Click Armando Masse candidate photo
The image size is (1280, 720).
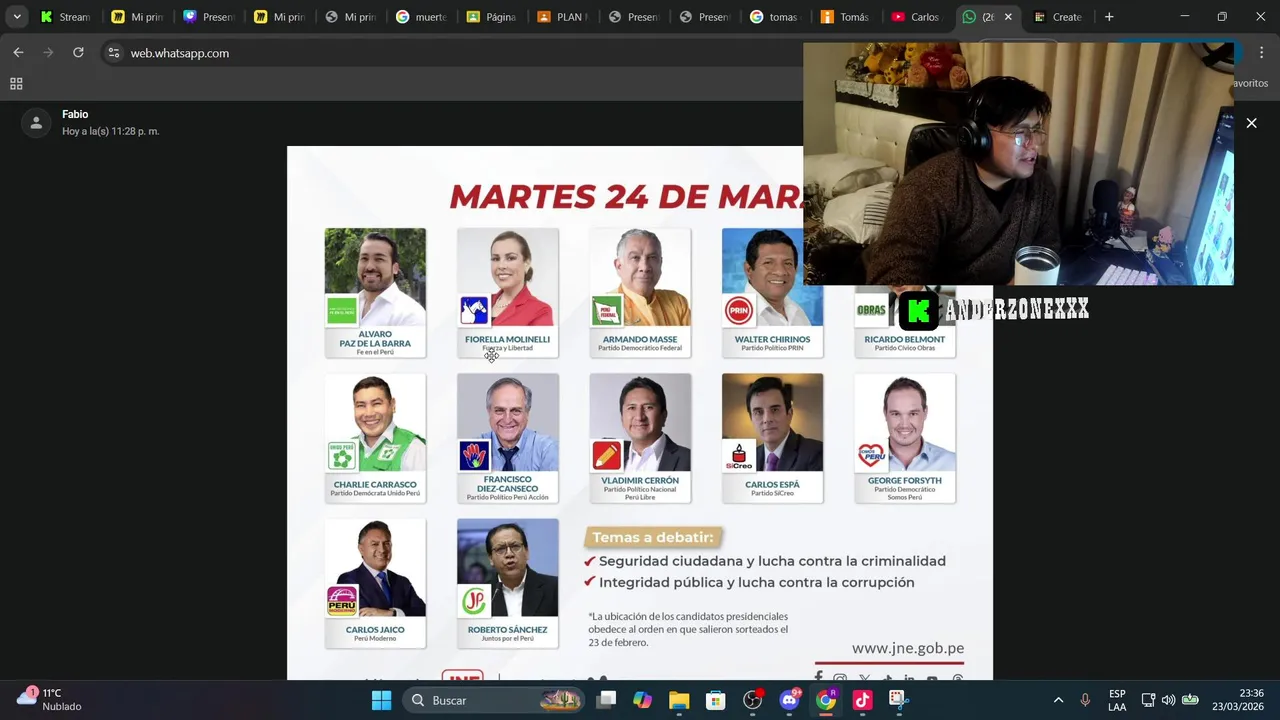coord(640,277)
